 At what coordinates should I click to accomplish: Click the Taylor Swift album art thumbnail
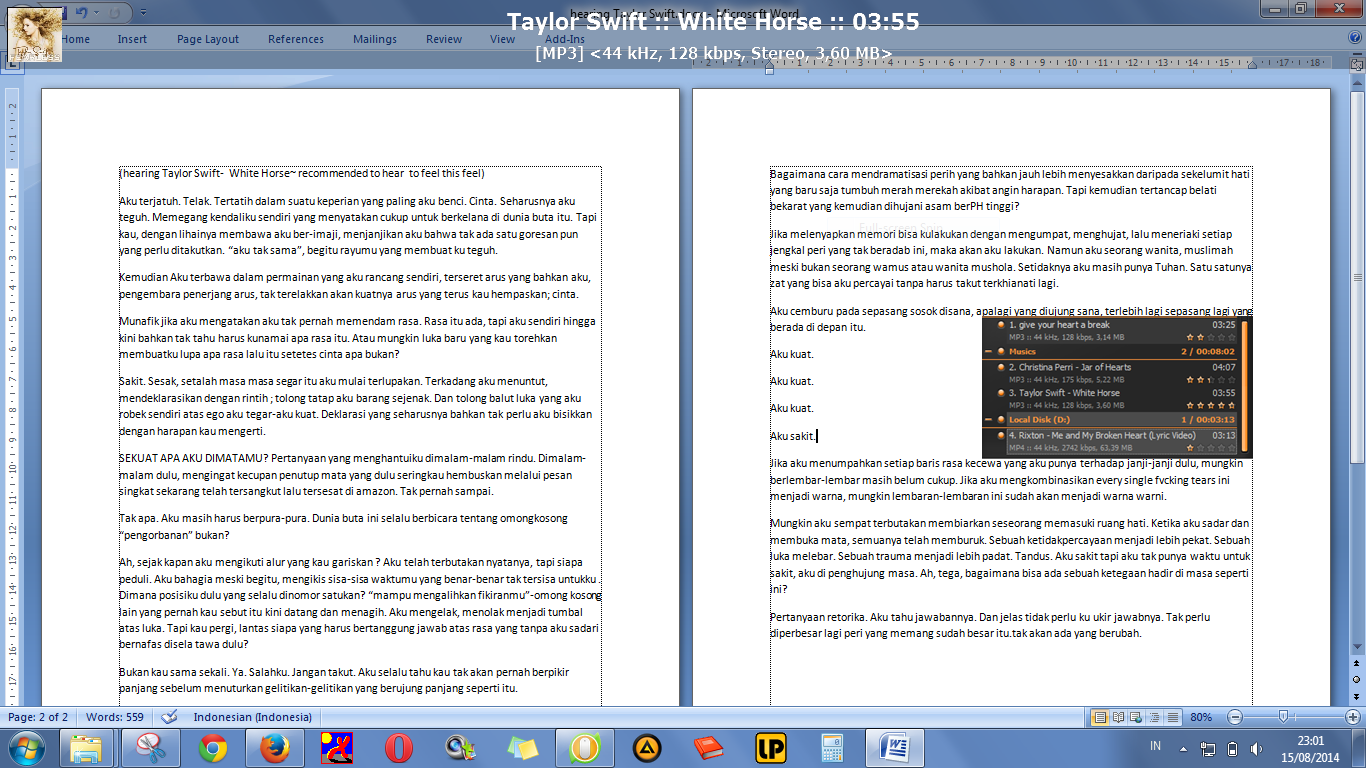click(x=36, y=36)
